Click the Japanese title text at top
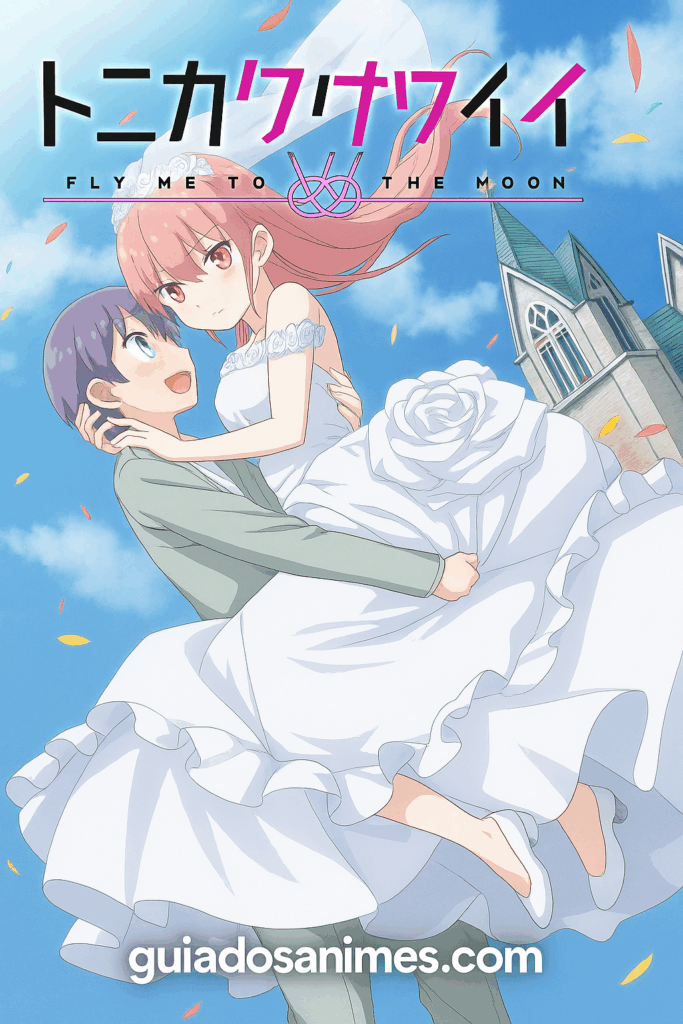 pos(310,107)
